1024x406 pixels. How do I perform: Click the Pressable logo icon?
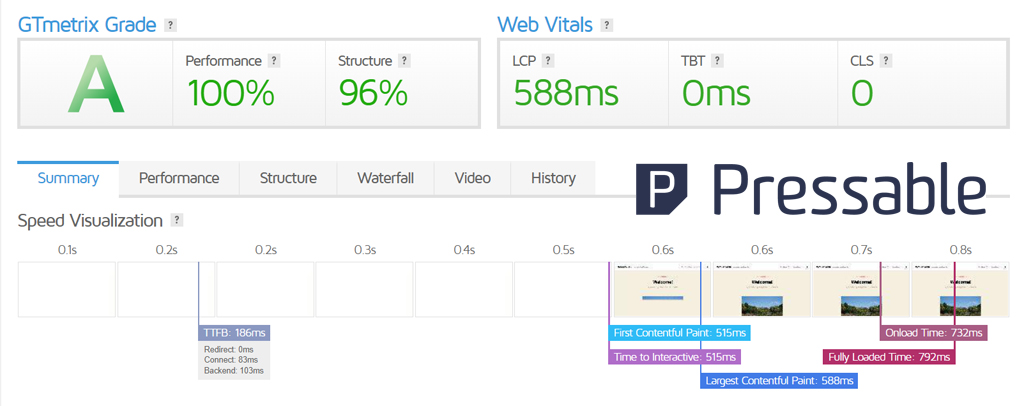[662, 189]
